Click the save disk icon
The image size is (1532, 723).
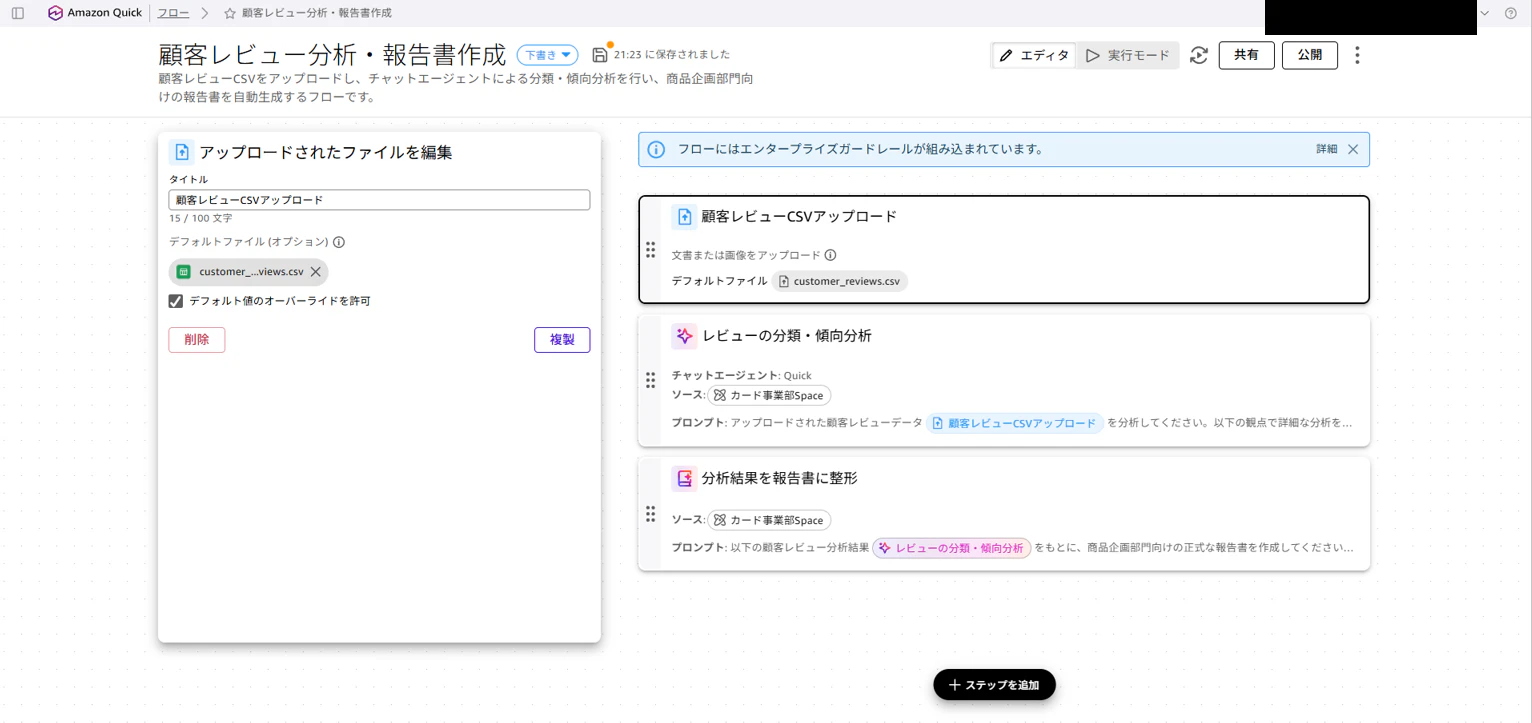coord(600,54)
